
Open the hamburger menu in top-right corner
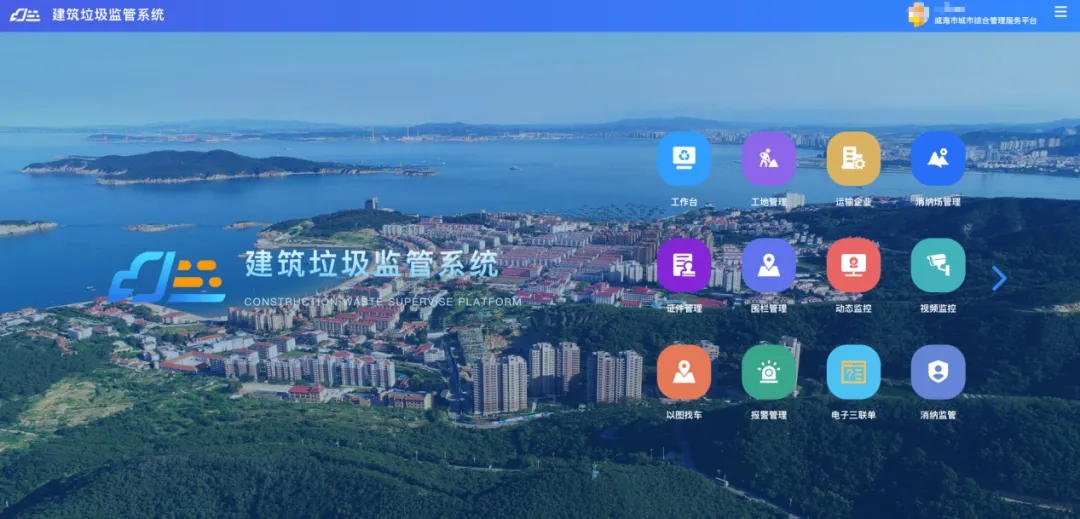click(1061, 12)
